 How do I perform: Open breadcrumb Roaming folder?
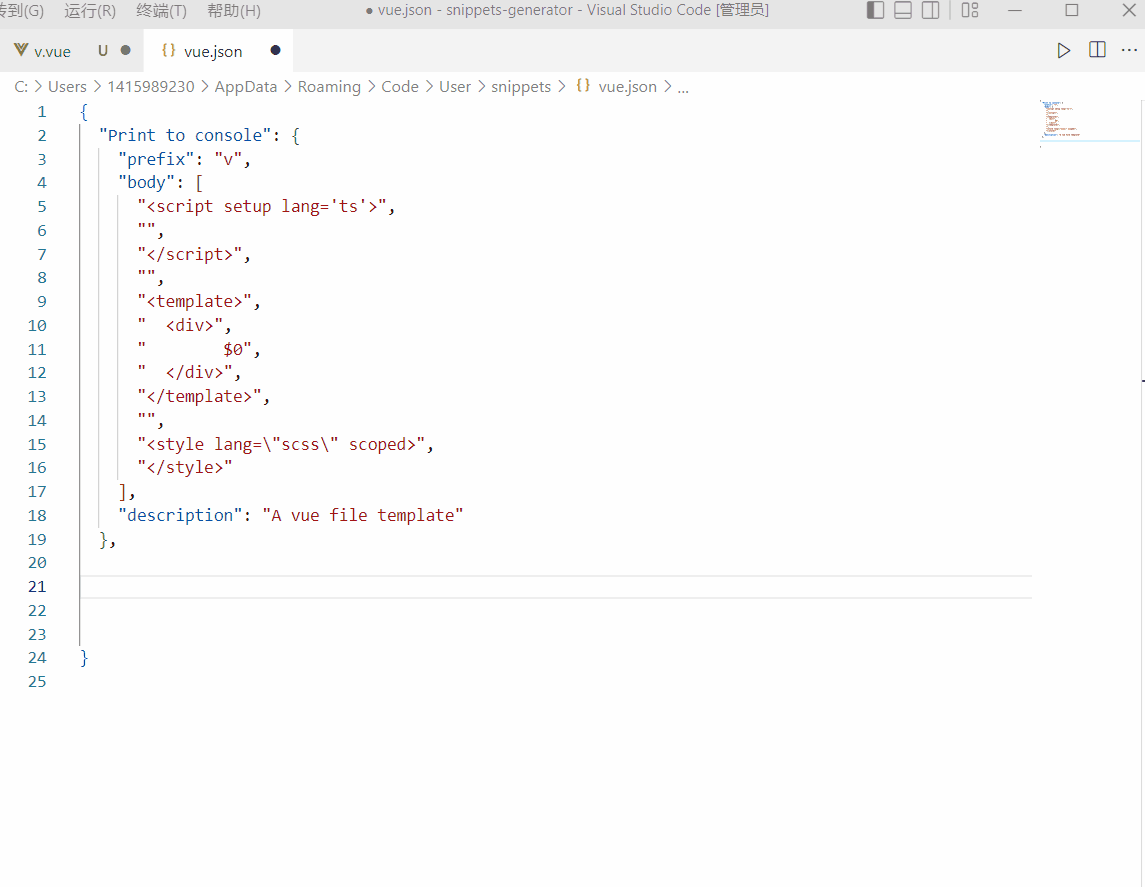point(329,87)
